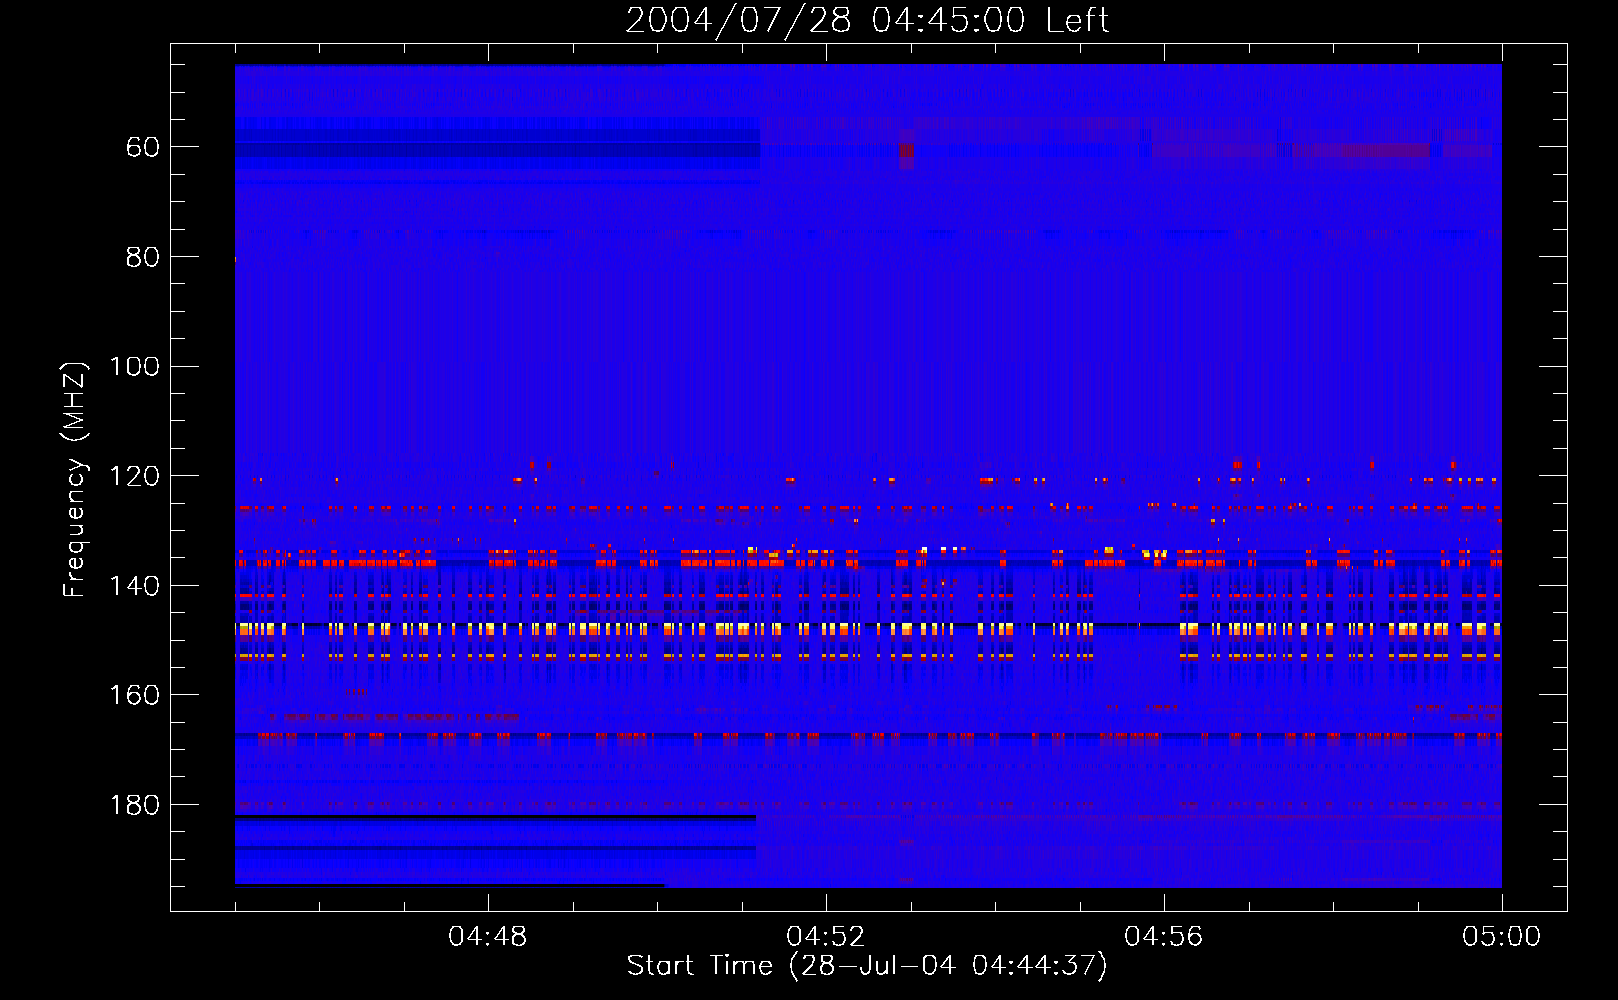
Task: Click the 'Start Time (28-Jul-04 04:44:37)' label
Action: coord(867,966)
